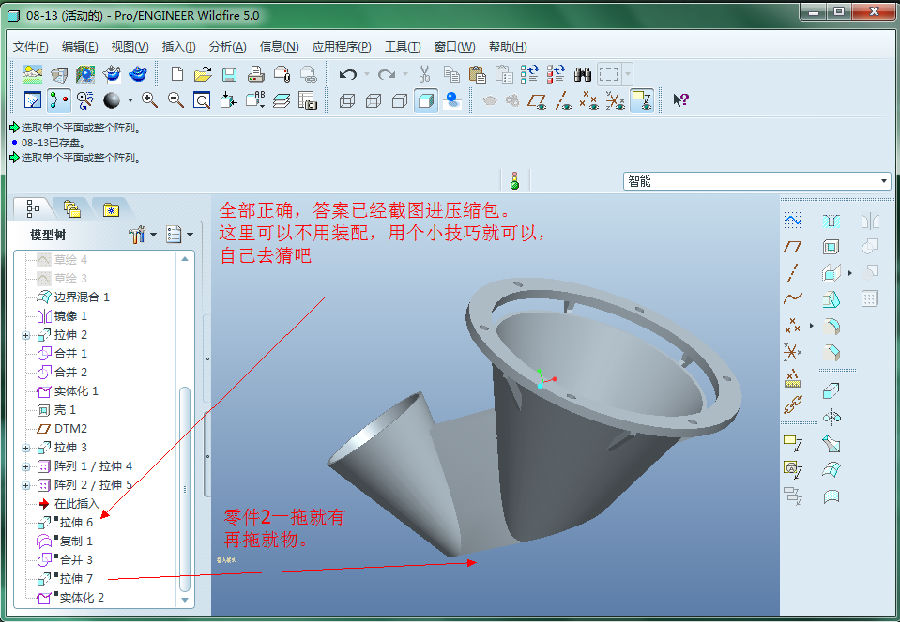Toggle datum planes display
The image size is (900, 622).
point(537,100)
